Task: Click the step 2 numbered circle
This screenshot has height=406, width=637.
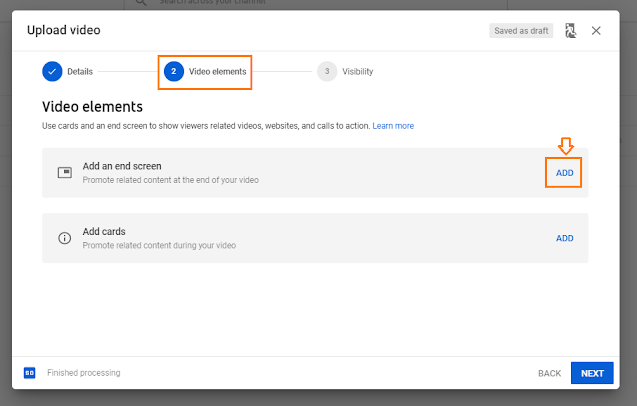Action: (174, 72)
